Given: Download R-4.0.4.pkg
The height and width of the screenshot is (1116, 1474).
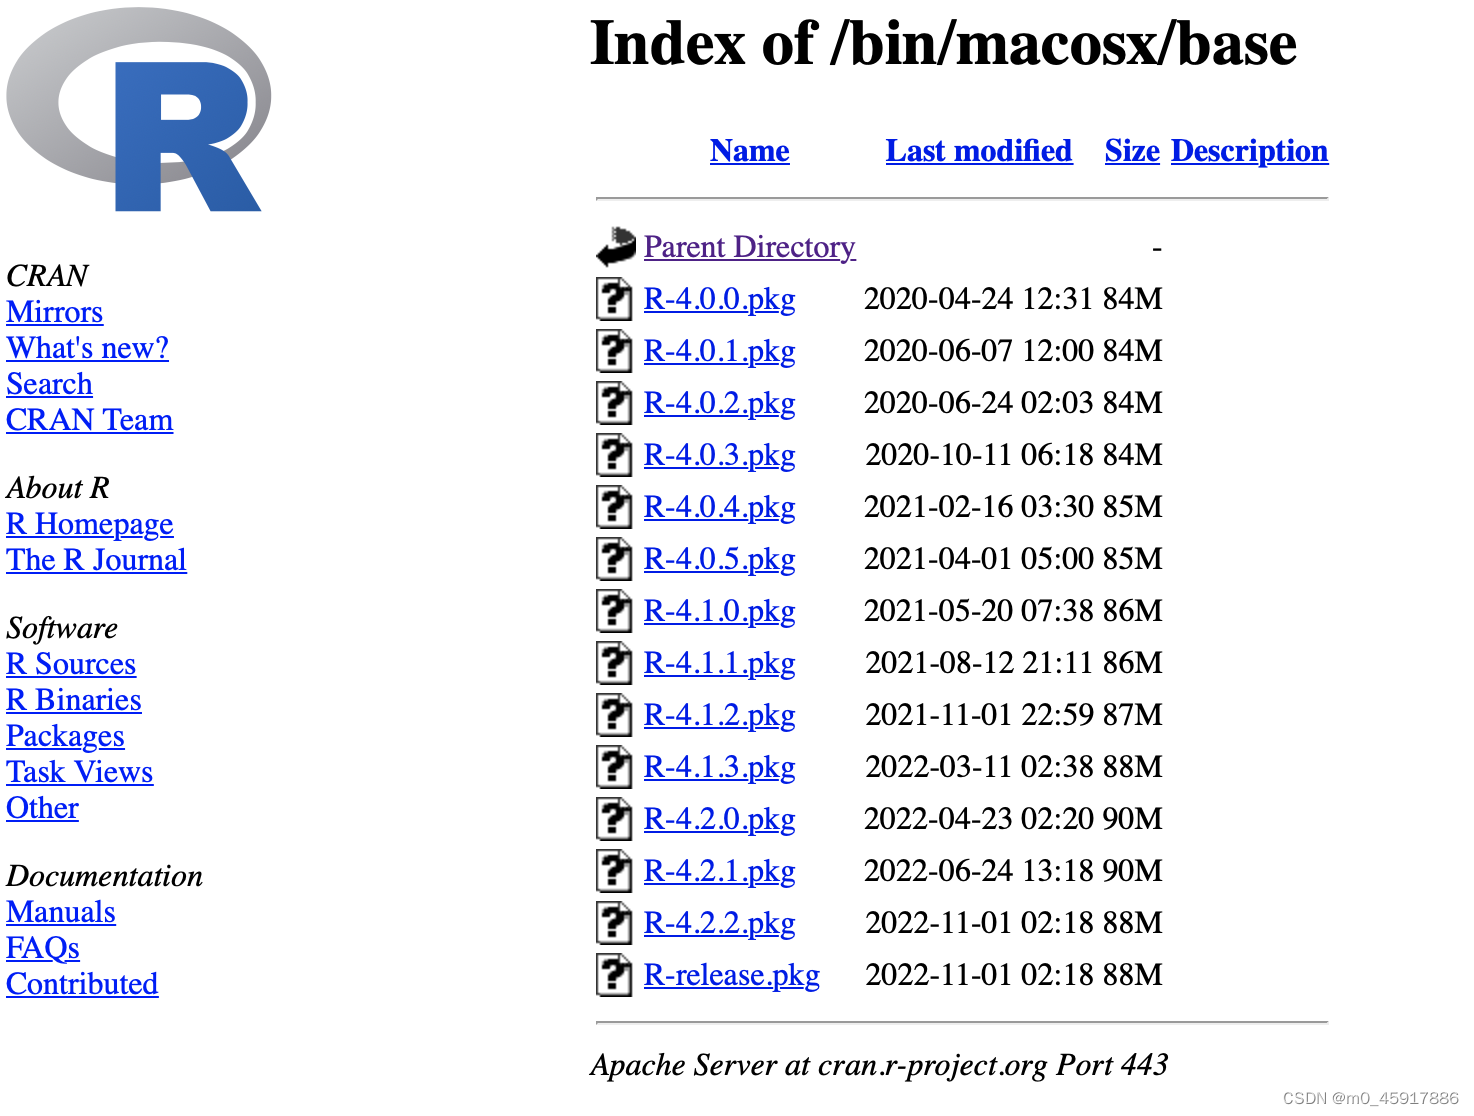Looking at the screenshot, I should click(x=720, y=507).
